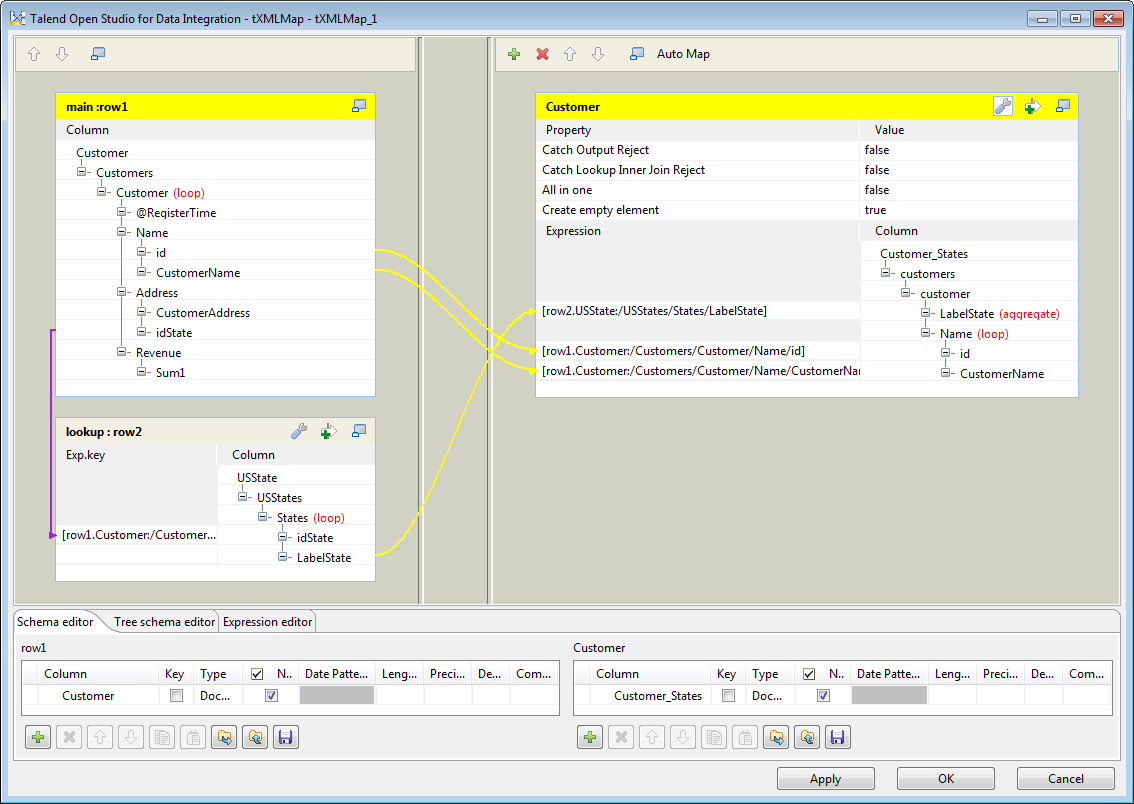Mark the Customer column as Key
The width and height of the screenshot is (1134, 804).
175,695
